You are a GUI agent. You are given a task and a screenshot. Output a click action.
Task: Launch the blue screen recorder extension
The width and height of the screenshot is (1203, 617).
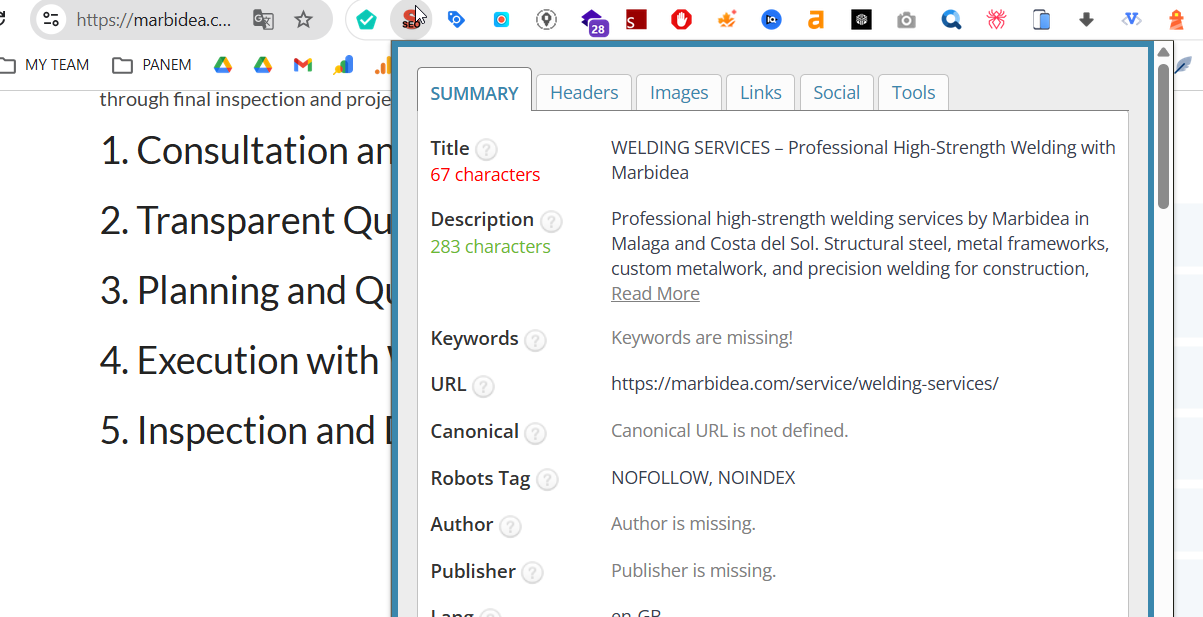501,20
